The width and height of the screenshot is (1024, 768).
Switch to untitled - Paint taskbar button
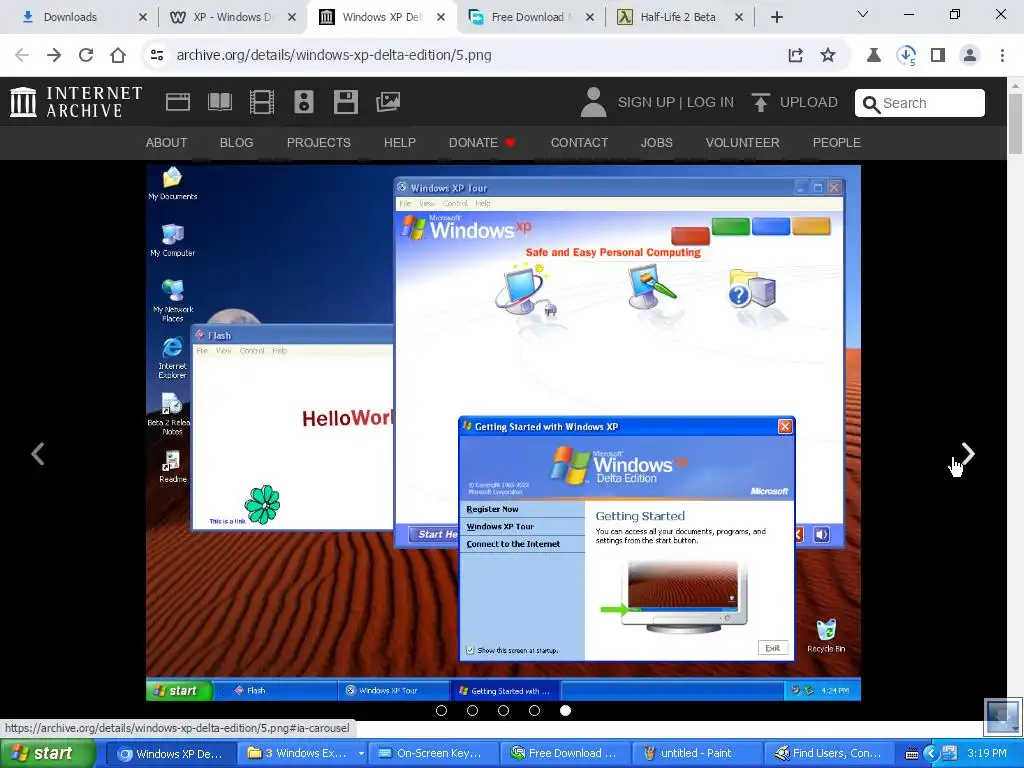point(697,754)
